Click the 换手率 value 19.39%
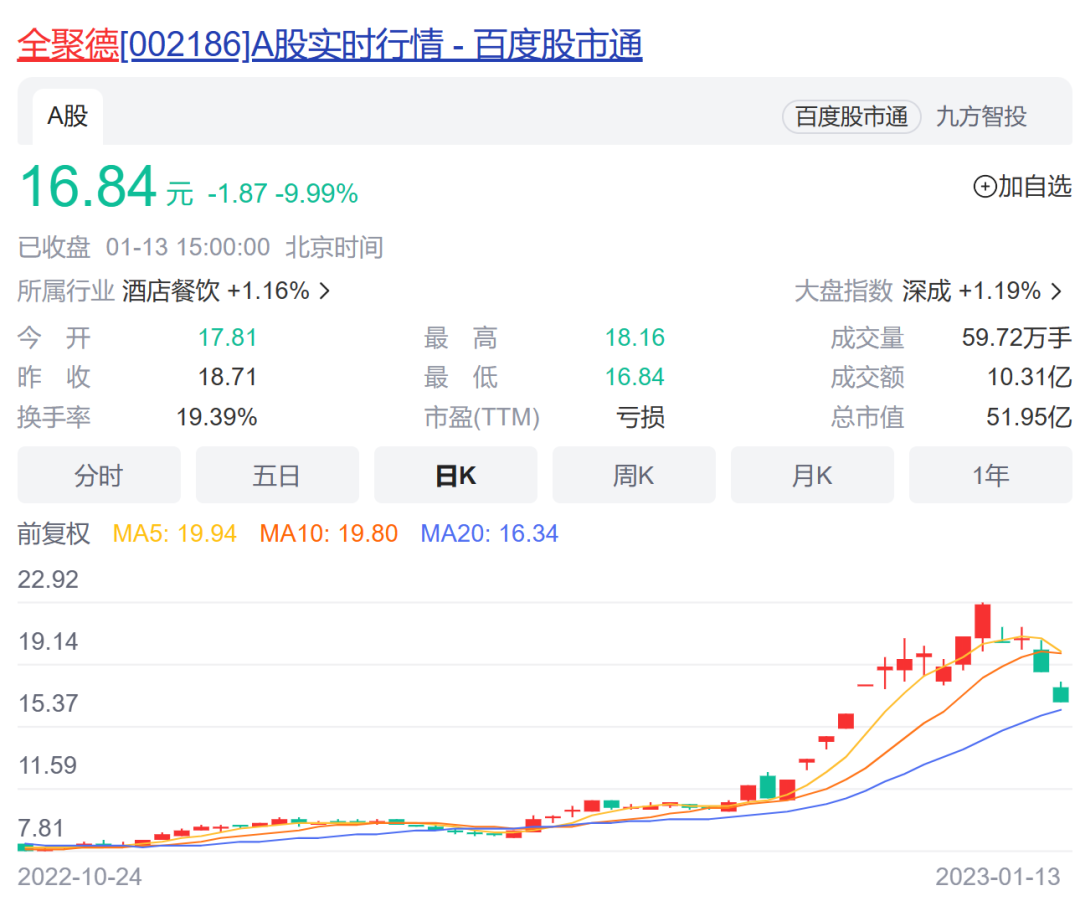Image resolution: width=1080 pixels, height=901 pixels. click(x=216, y=417)
